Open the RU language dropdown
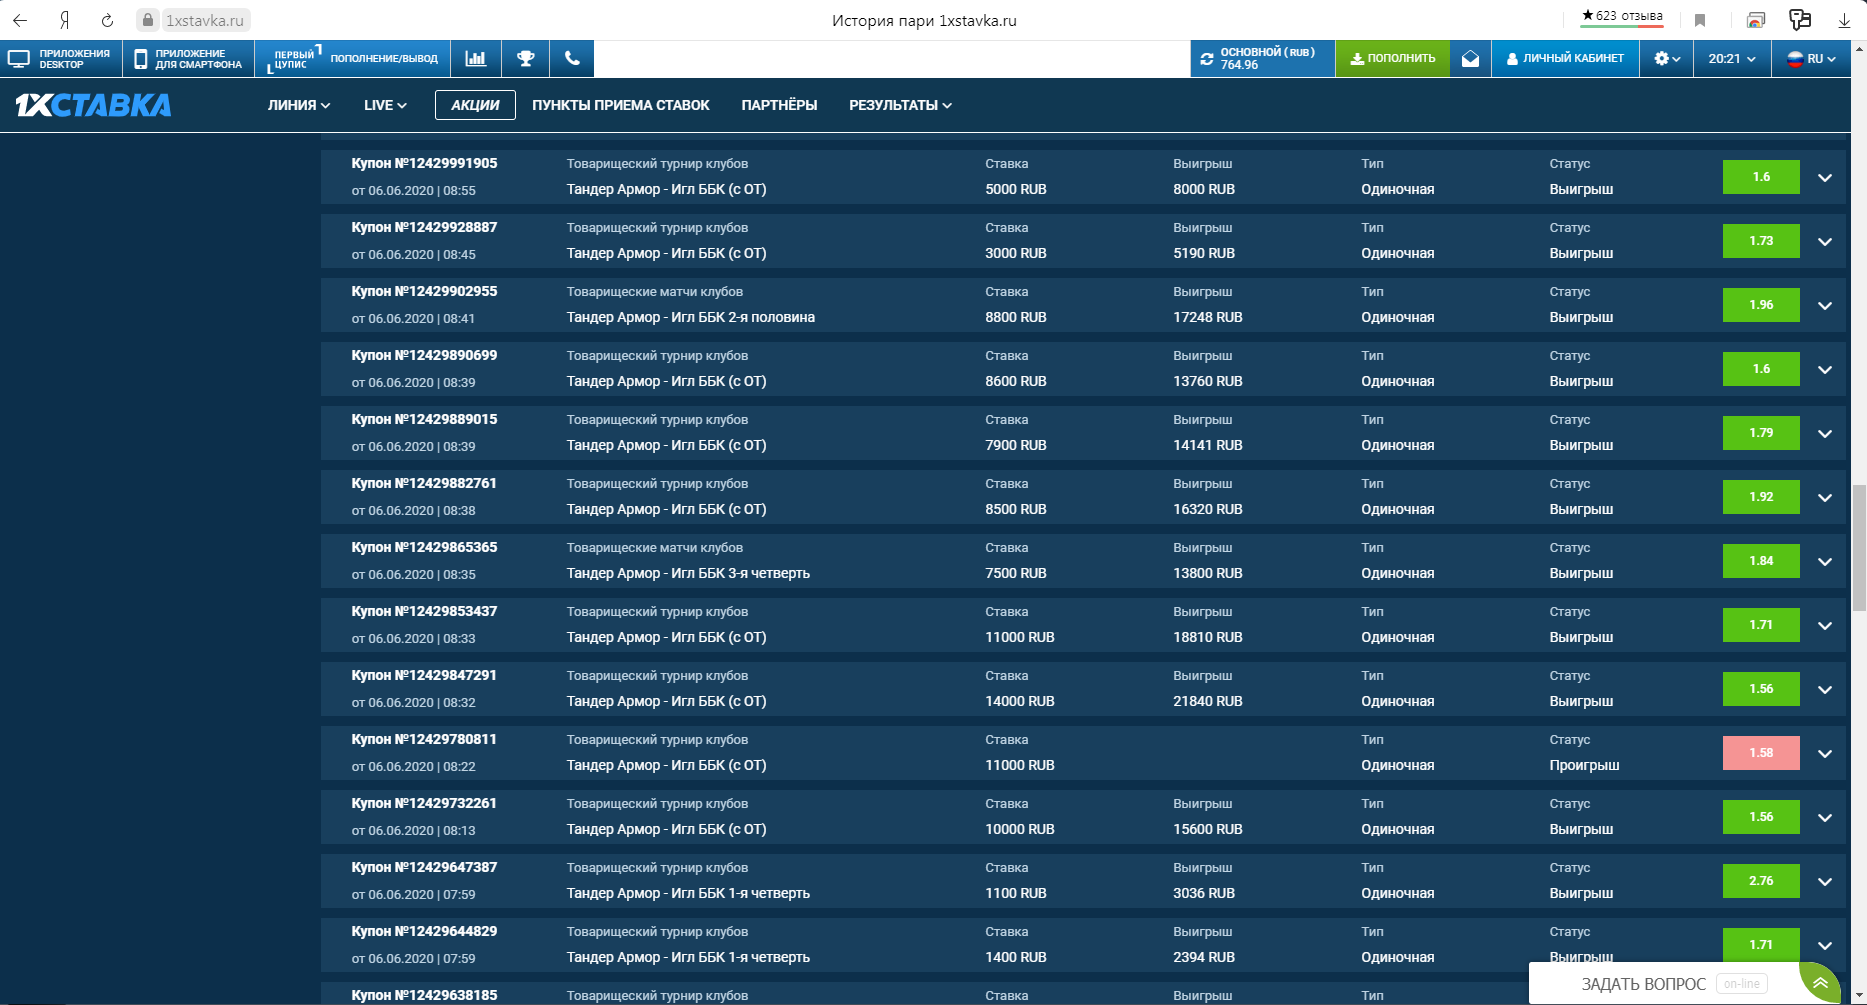Screen dimensions: 1867x1005 coord(1811,59)
